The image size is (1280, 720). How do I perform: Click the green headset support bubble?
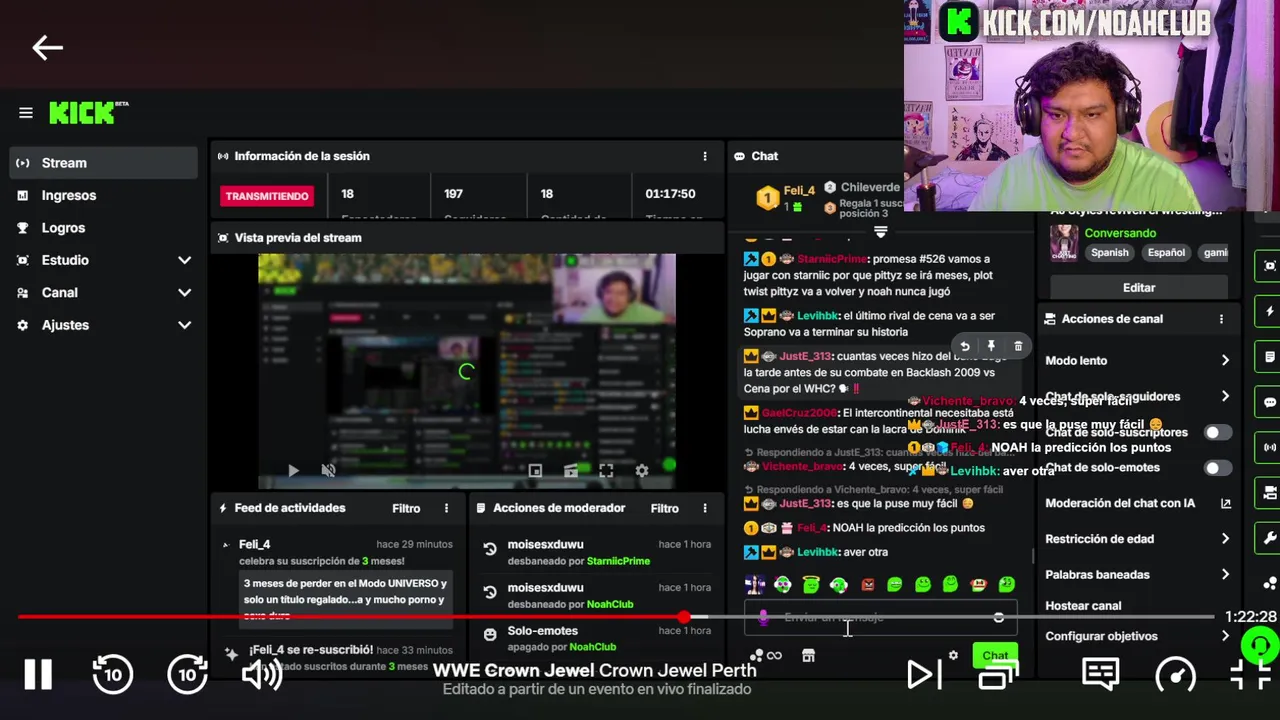(1260, 646)
